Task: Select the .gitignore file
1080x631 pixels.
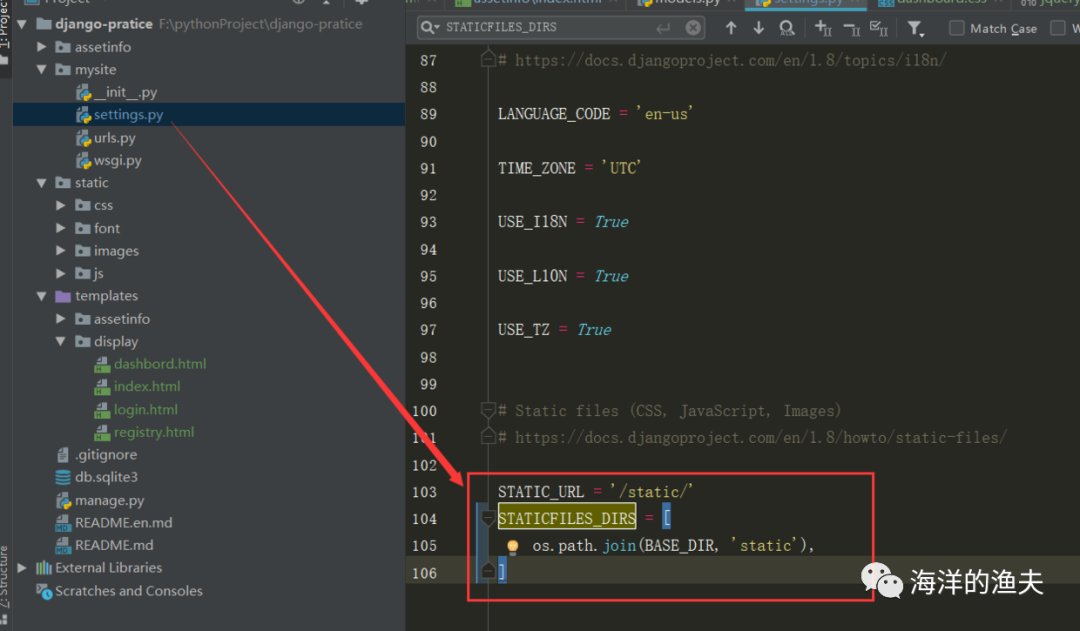Action: point(105,455)
